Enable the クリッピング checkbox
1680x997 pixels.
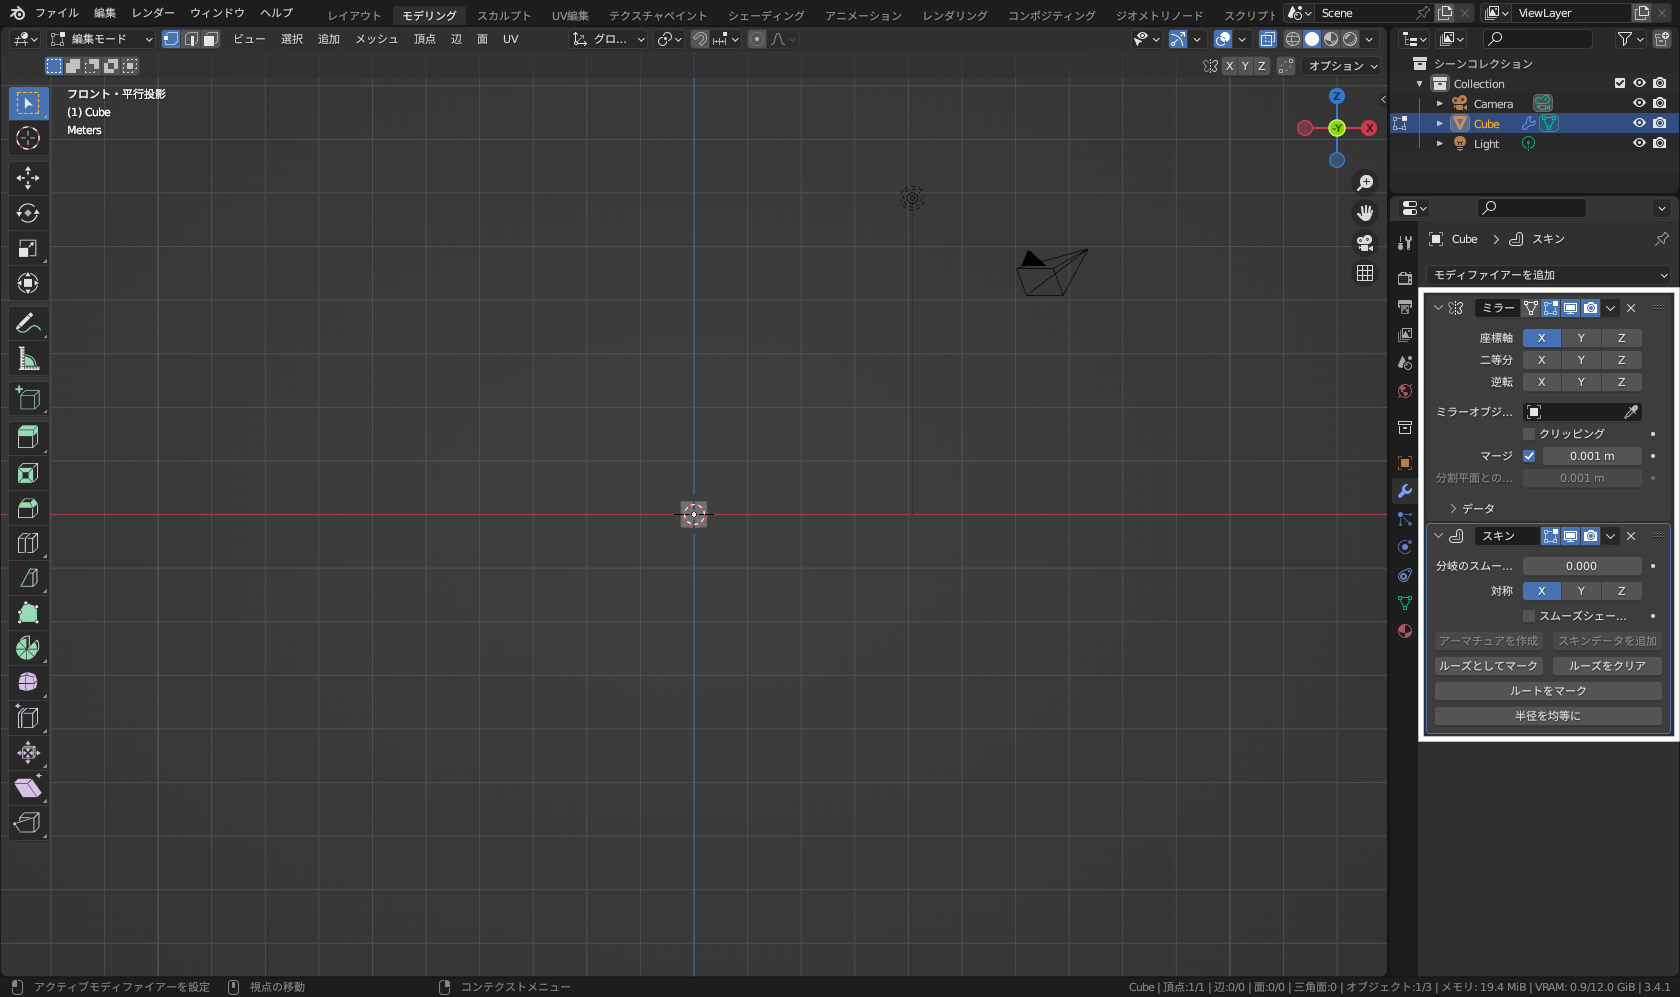pyautogui.click(x=1529, y=434)
